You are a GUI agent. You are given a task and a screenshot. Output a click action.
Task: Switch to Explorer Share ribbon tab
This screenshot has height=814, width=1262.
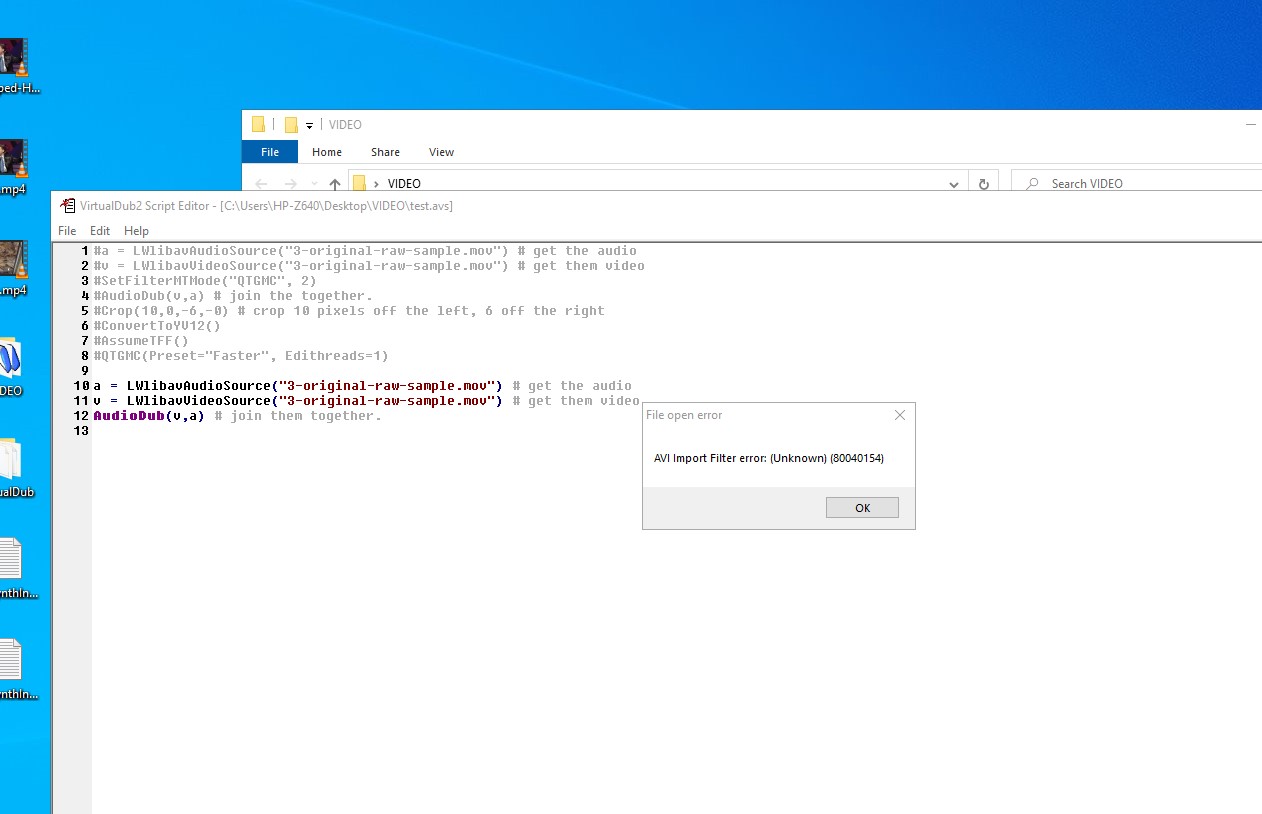[385, 152]
